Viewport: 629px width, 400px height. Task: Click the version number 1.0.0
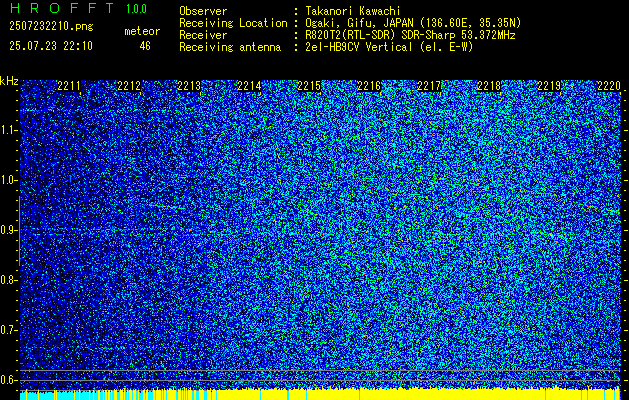[x=136, y=8]
